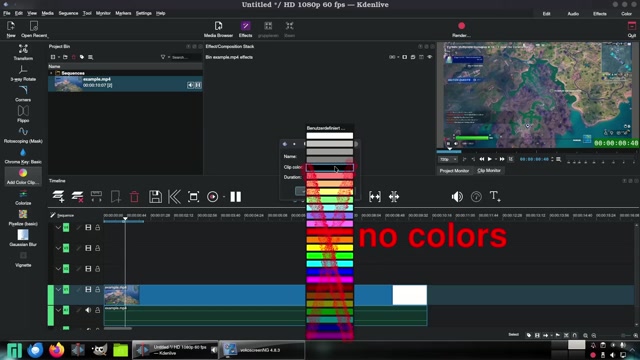The width and height of the screenshot is (640, 360).
Task: Switch to the Clip Monitor tab
Action: point(489,171)
